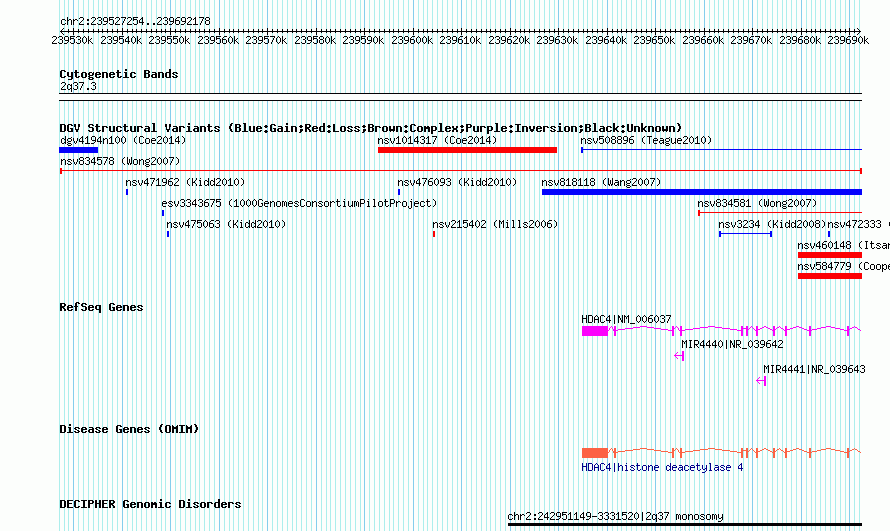The height and width of the screenshot is (531, 890).
Task: Click the Disease Genes (OMIM) track title
Action: [x=129, y=429]
